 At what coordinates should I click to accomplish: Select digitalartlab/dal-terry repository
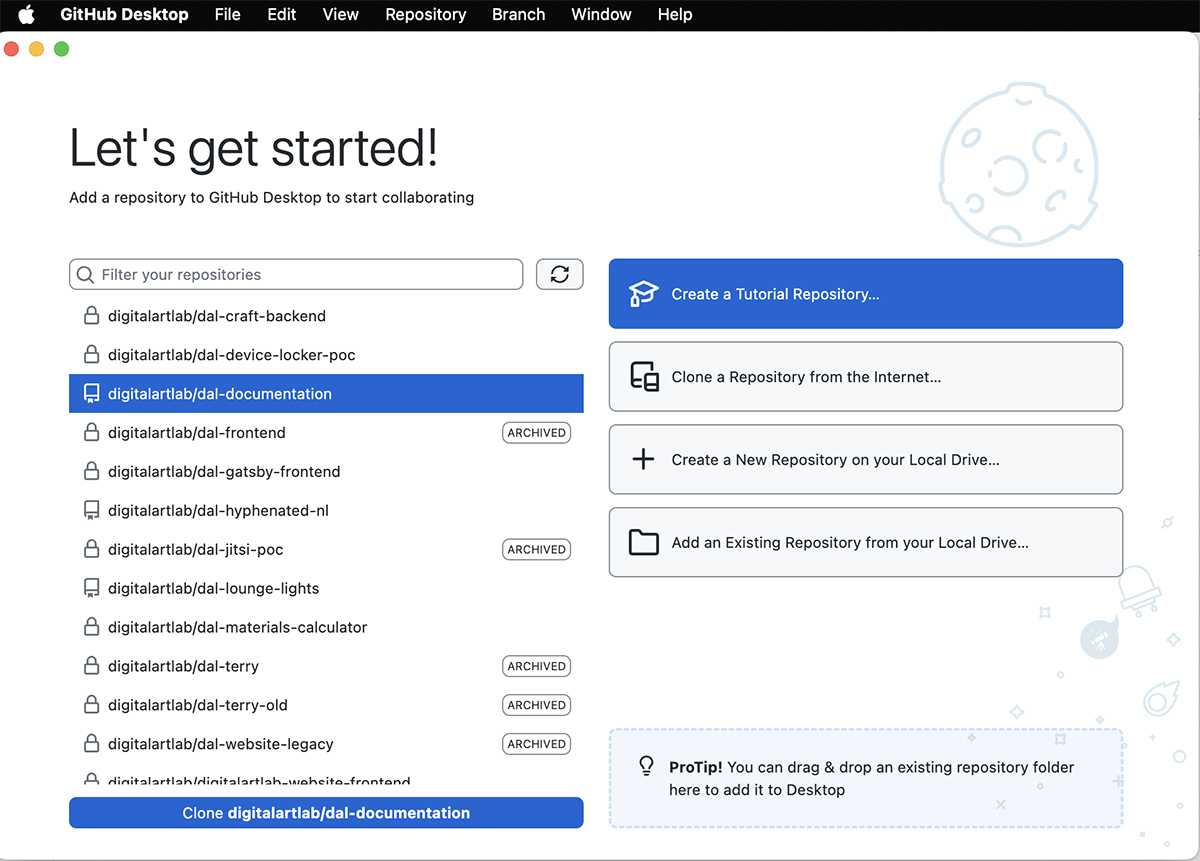(x=326, y=667)
